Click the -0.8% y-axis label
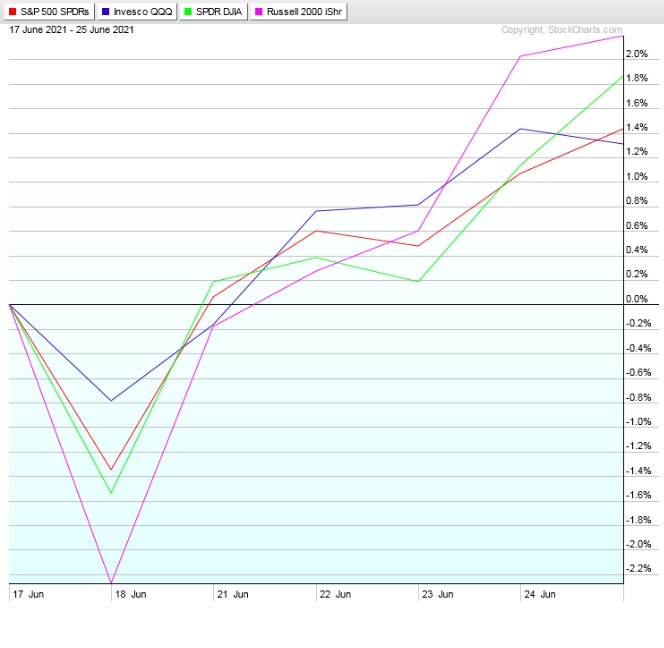The height and width of the screenshot is (648, 664). click(639, 397)
